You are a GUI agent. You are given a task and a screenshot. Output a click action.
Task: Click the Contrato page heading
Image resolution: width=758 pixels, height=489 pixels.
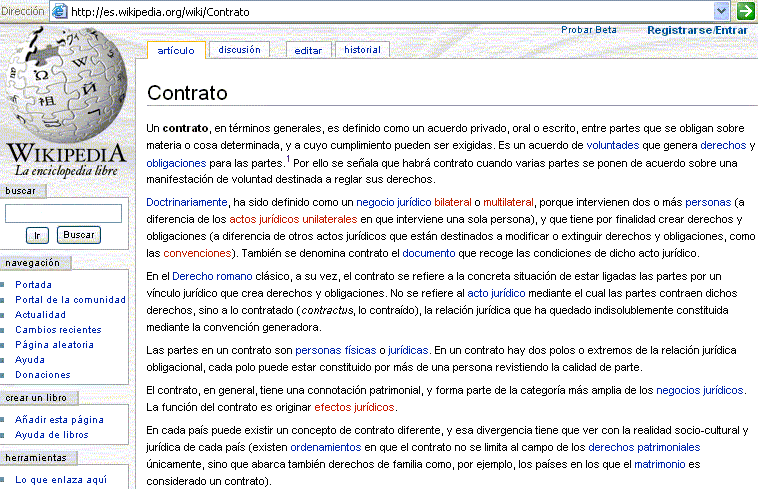click(x=187, y=93)
